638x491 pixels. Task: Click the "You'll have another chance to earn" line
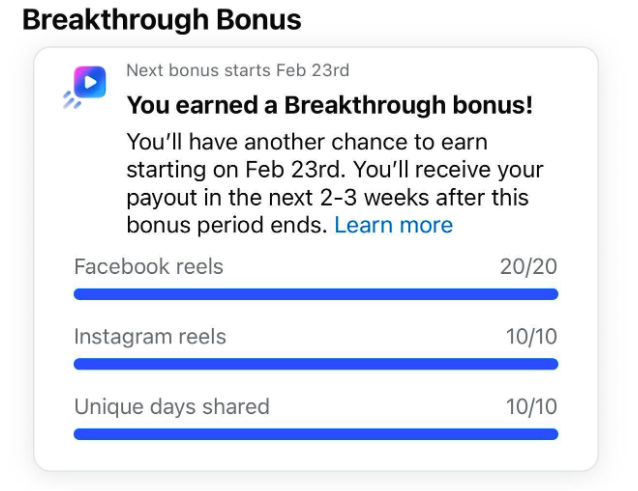307,141
